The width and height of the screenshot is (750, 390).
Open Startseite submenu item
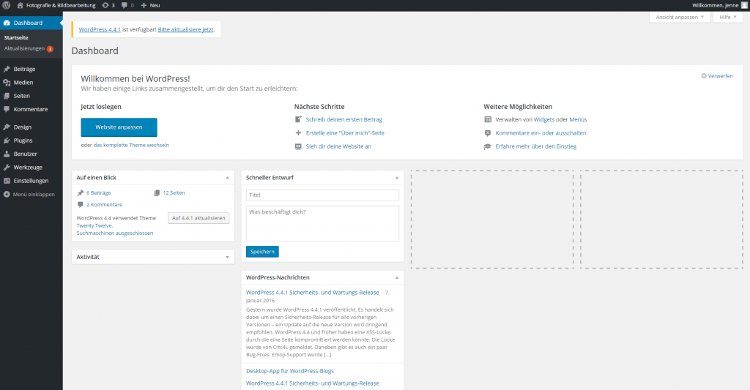(16, 37)
